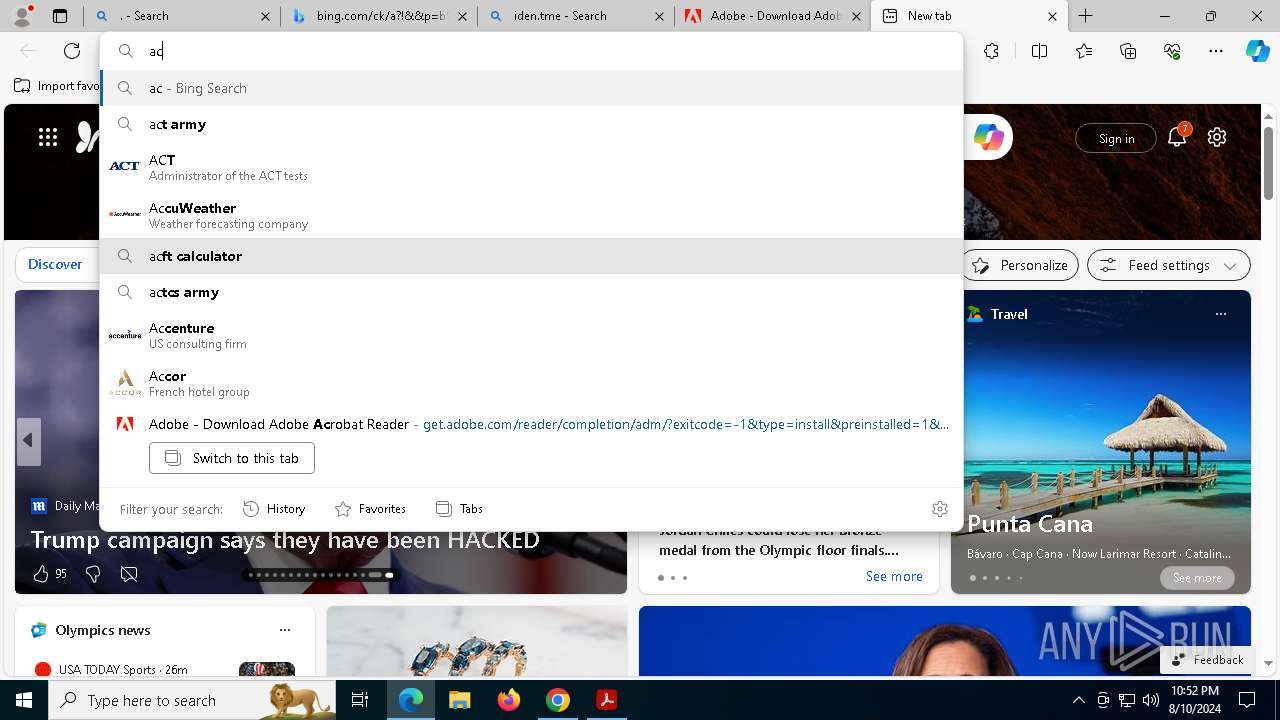The image size is (1280, 720).
Task: Toggle the Split screen icon
Action: tap(1039, 51)
